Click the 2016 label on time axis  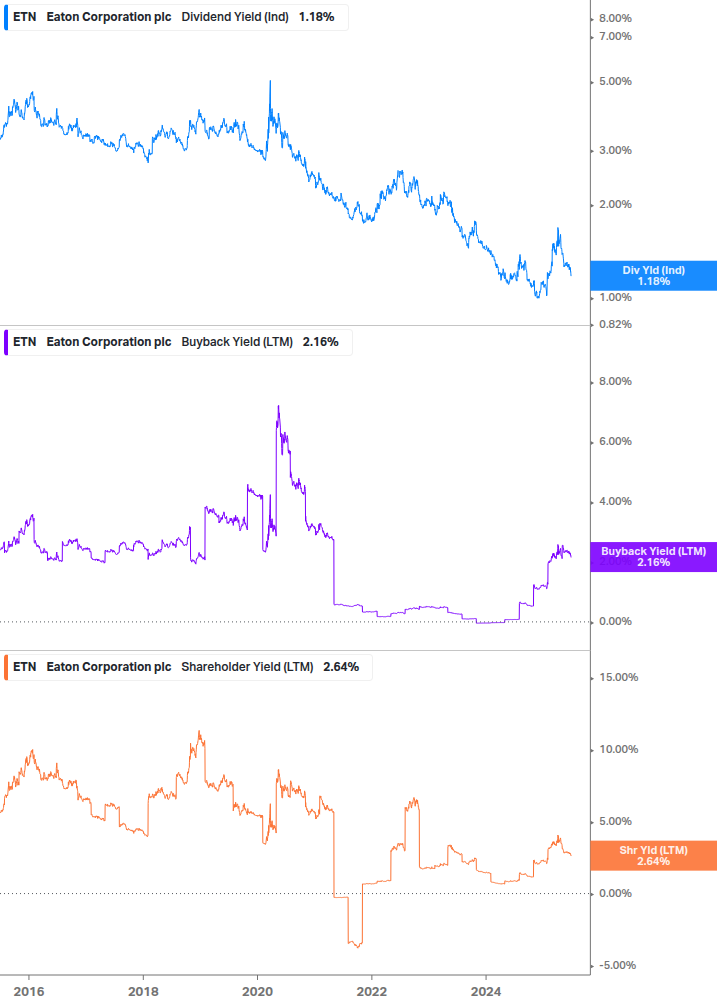coord(29,992)
